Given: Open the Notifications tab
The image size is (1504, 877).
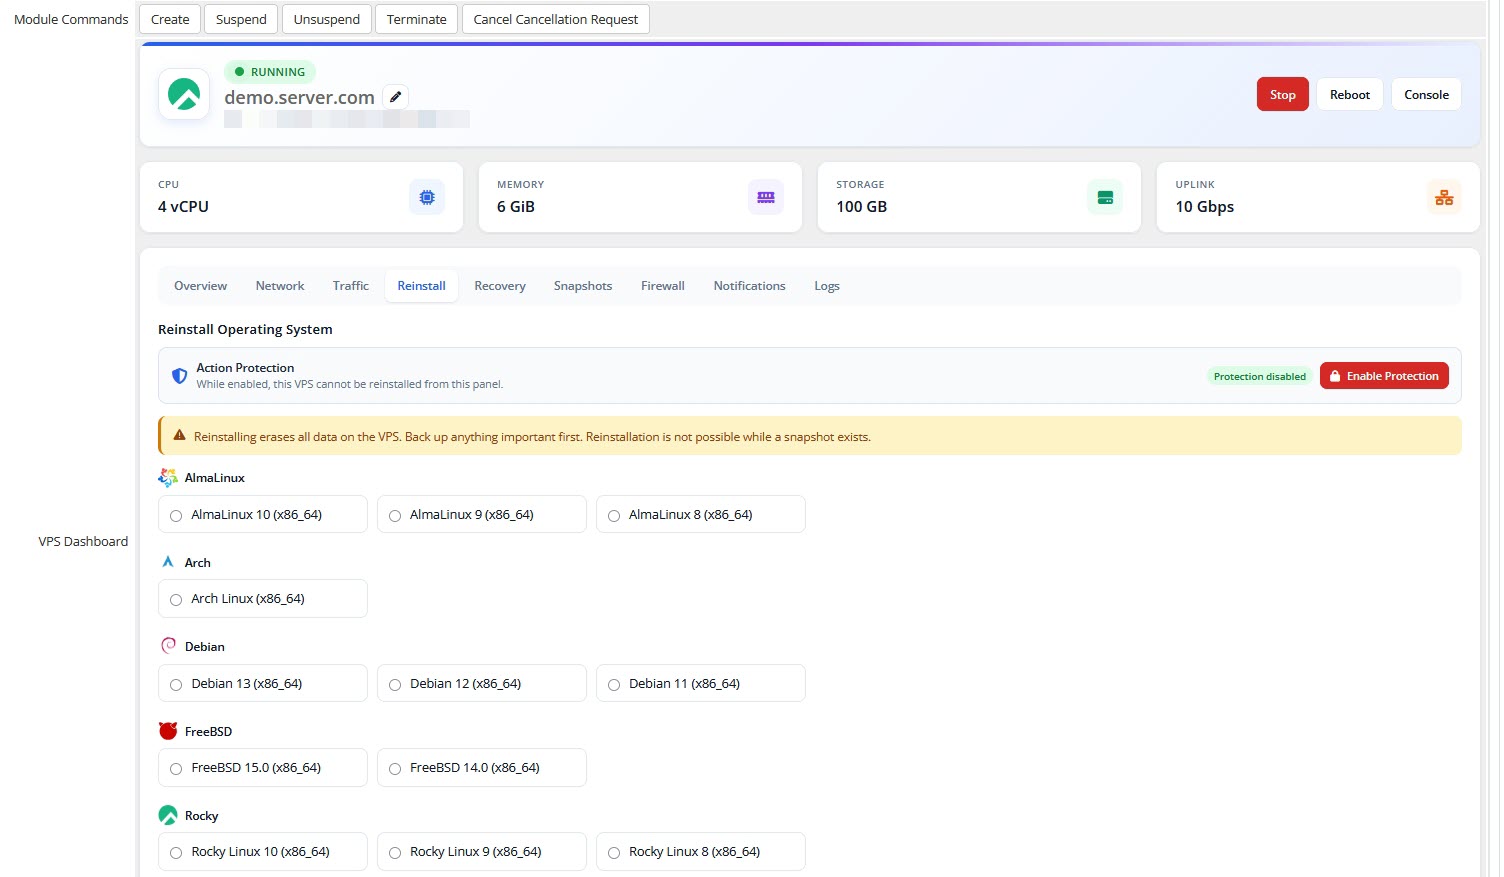Looking at the screenshot, I should tap(749, 286).
